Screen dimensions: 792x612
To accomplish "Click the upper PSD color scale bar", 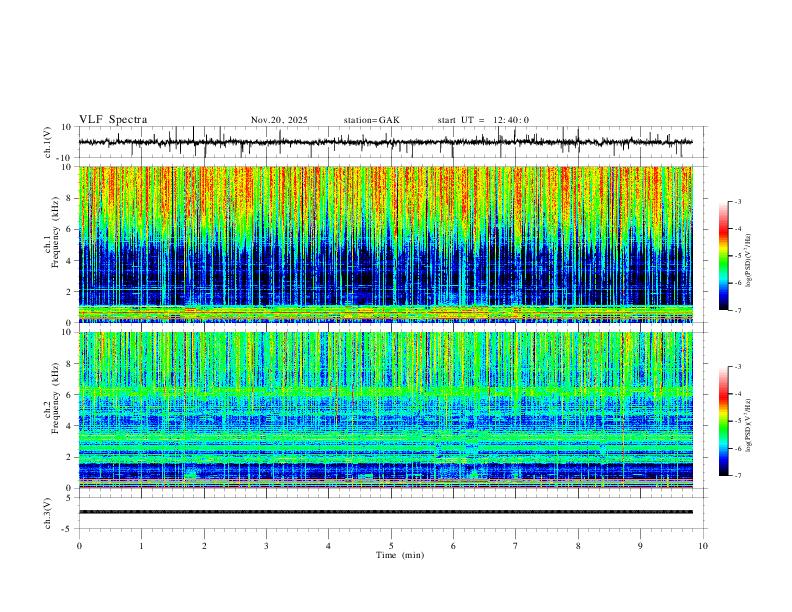I will tap(724, 256).
